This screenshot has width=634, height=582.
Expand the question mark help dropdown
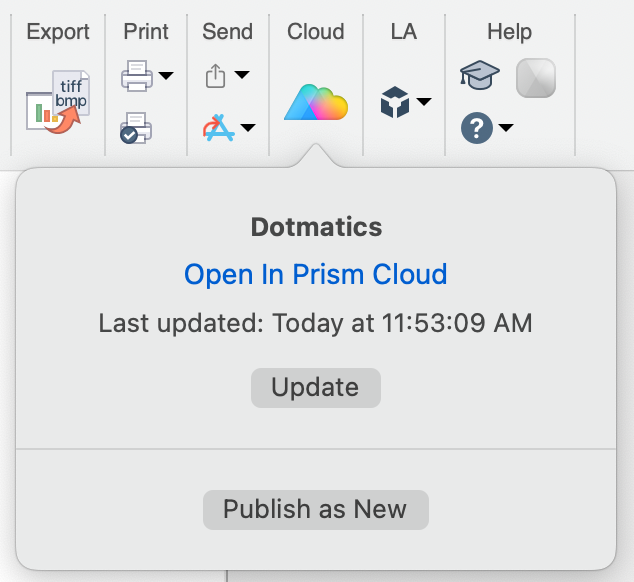(506, 128)
